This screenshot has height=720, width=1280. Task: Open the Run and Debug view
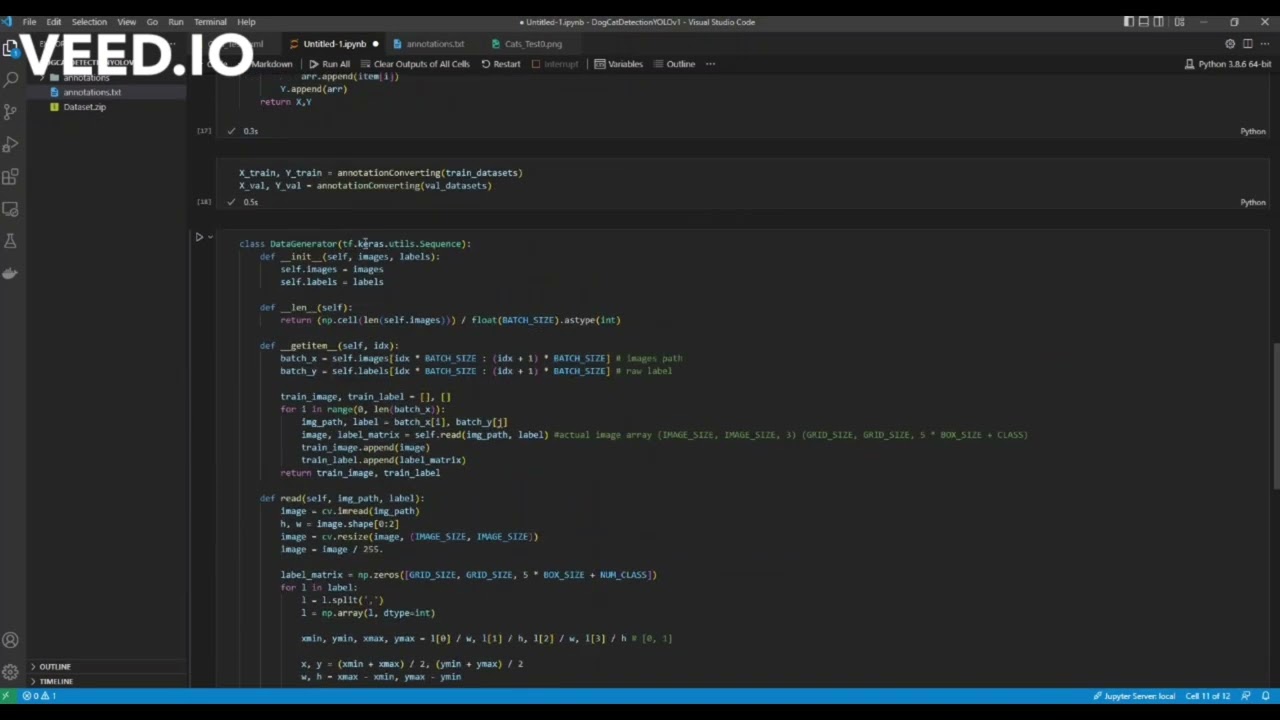pyautogui.click(x=11, y=144)
